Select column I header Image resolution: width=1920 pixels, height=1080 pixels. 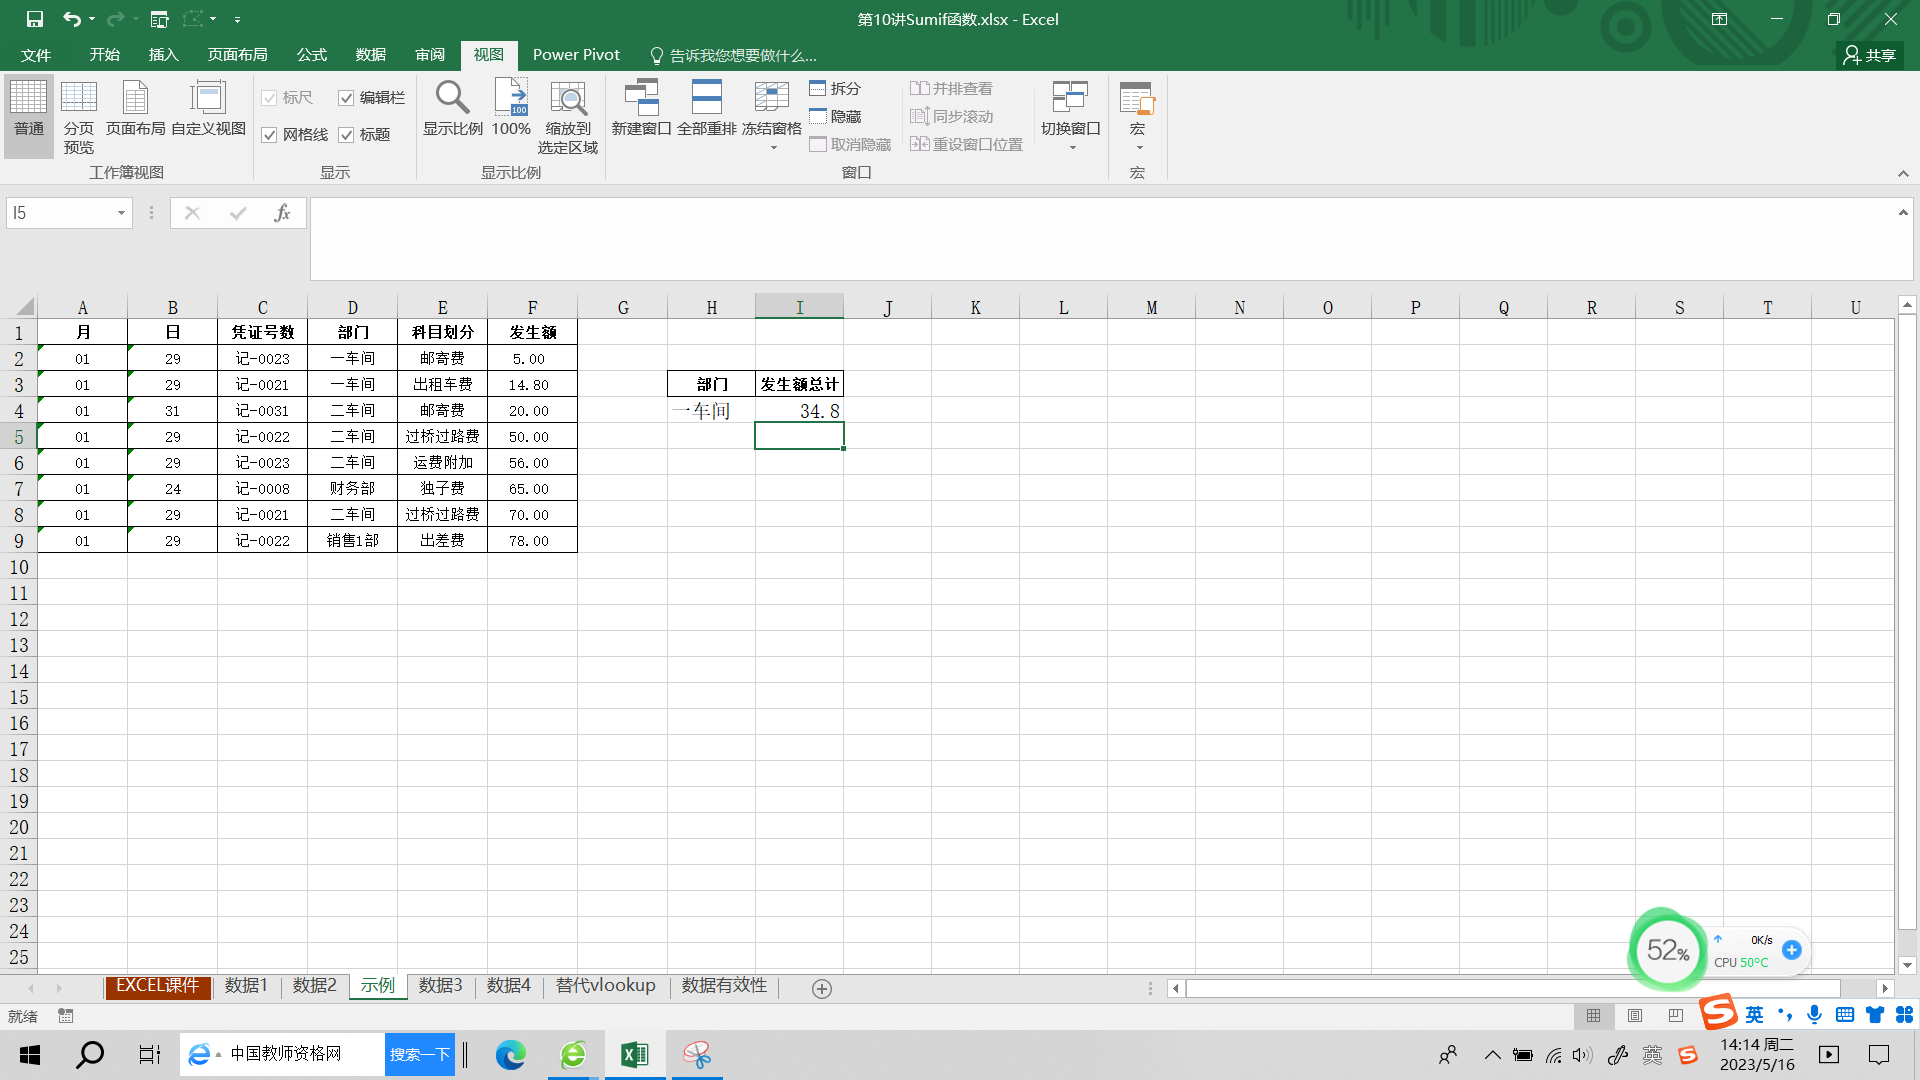click(799, 307)
